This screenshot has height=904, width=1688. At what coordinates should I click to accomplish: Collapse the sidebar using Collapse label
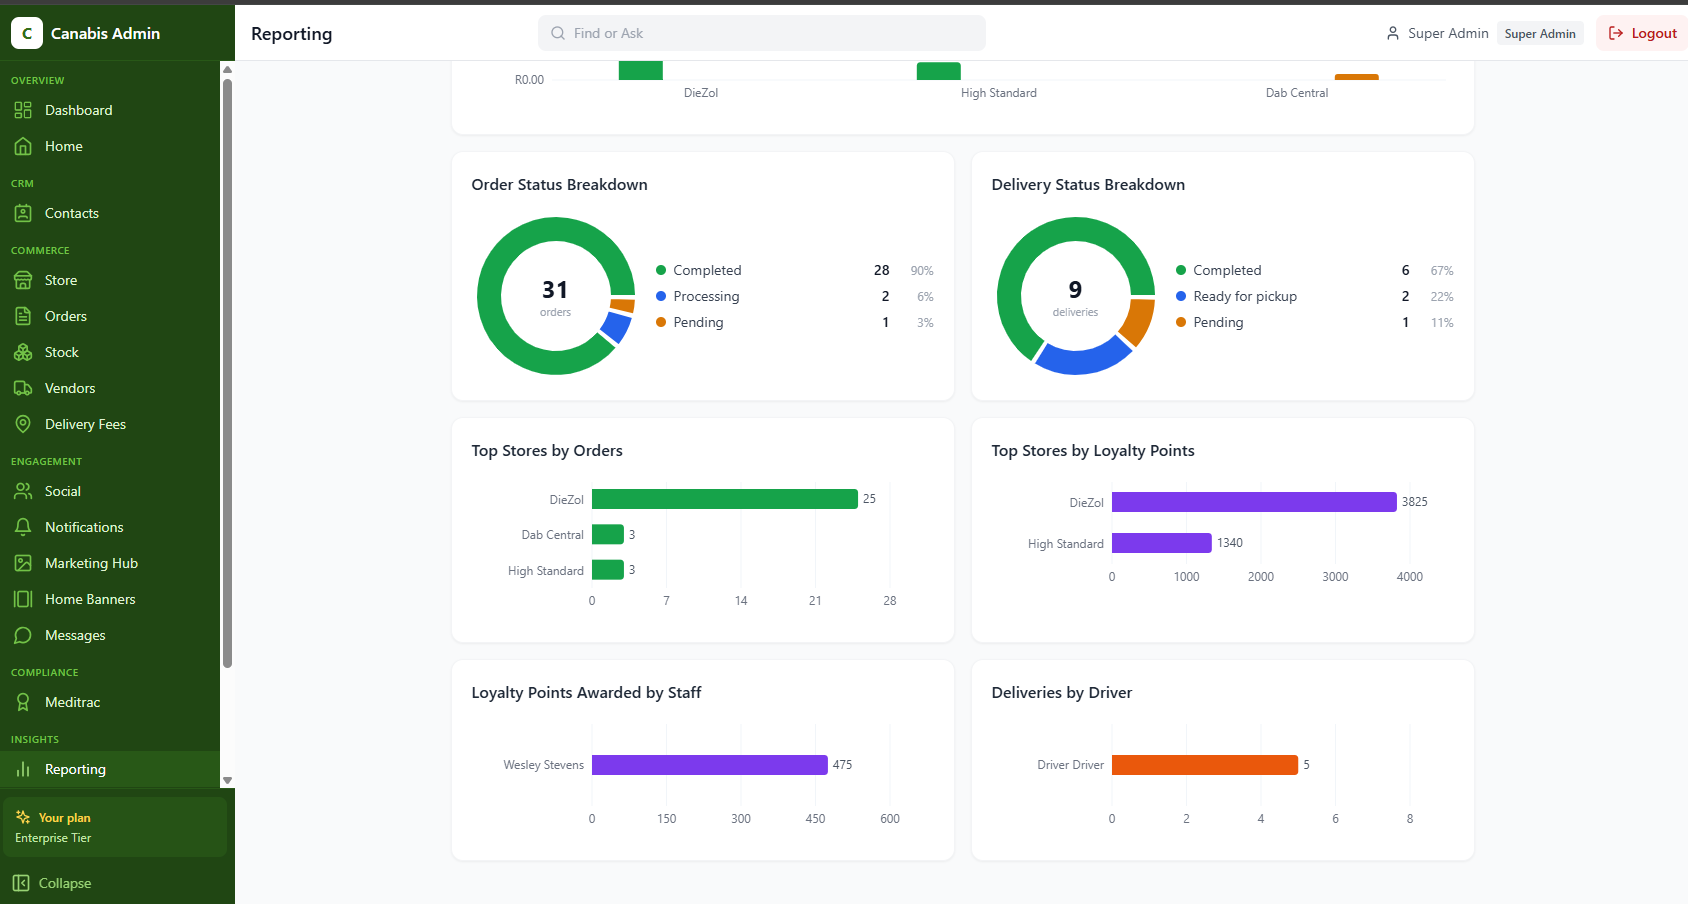coord(65,883)
